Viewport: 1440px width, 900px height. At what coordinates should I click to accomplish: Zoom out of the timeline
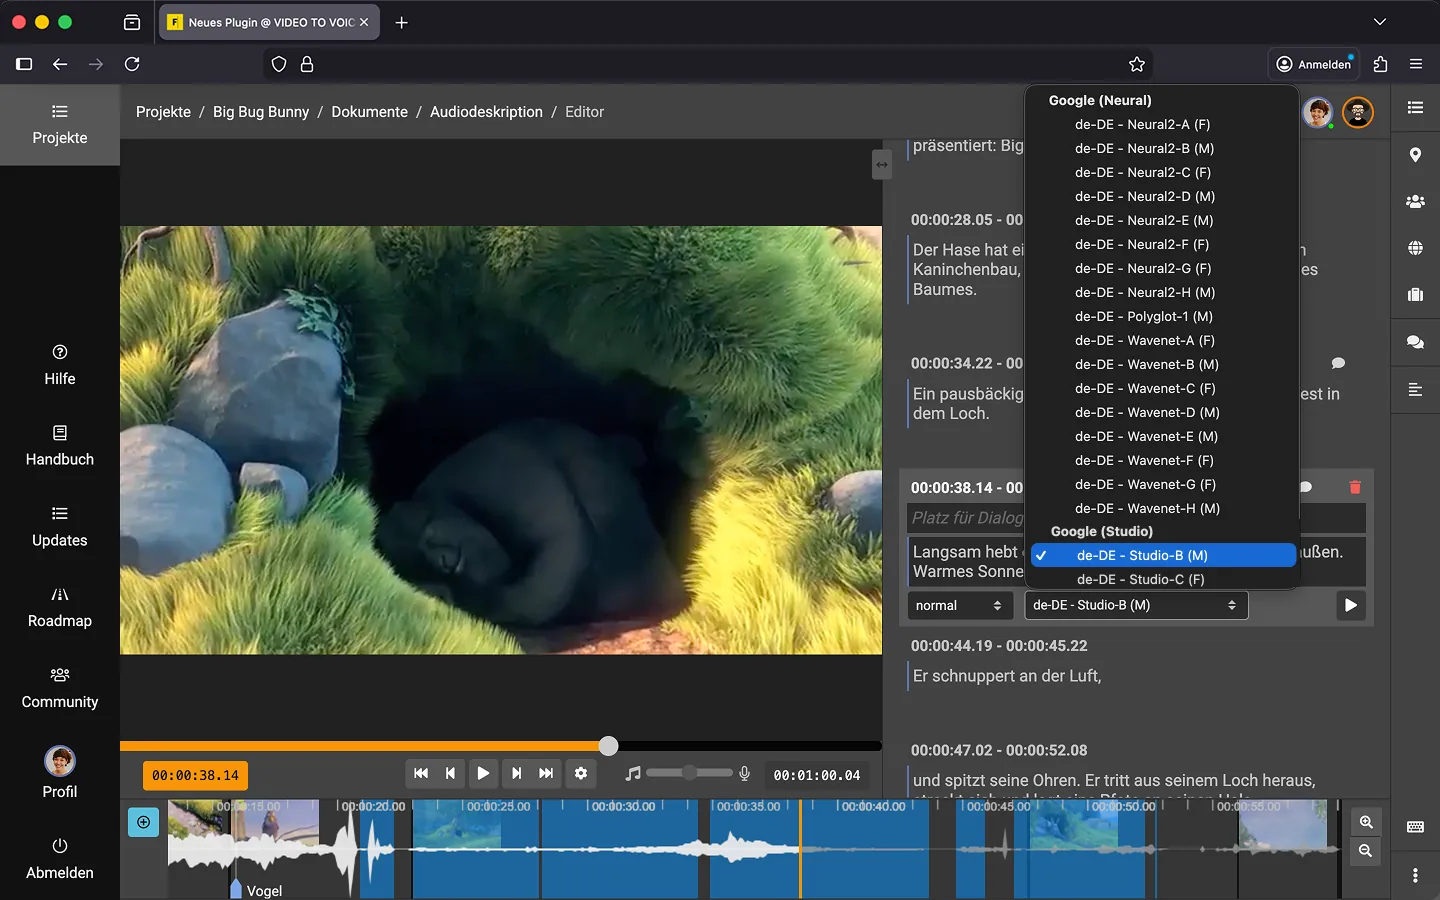tap(1366, 851)
